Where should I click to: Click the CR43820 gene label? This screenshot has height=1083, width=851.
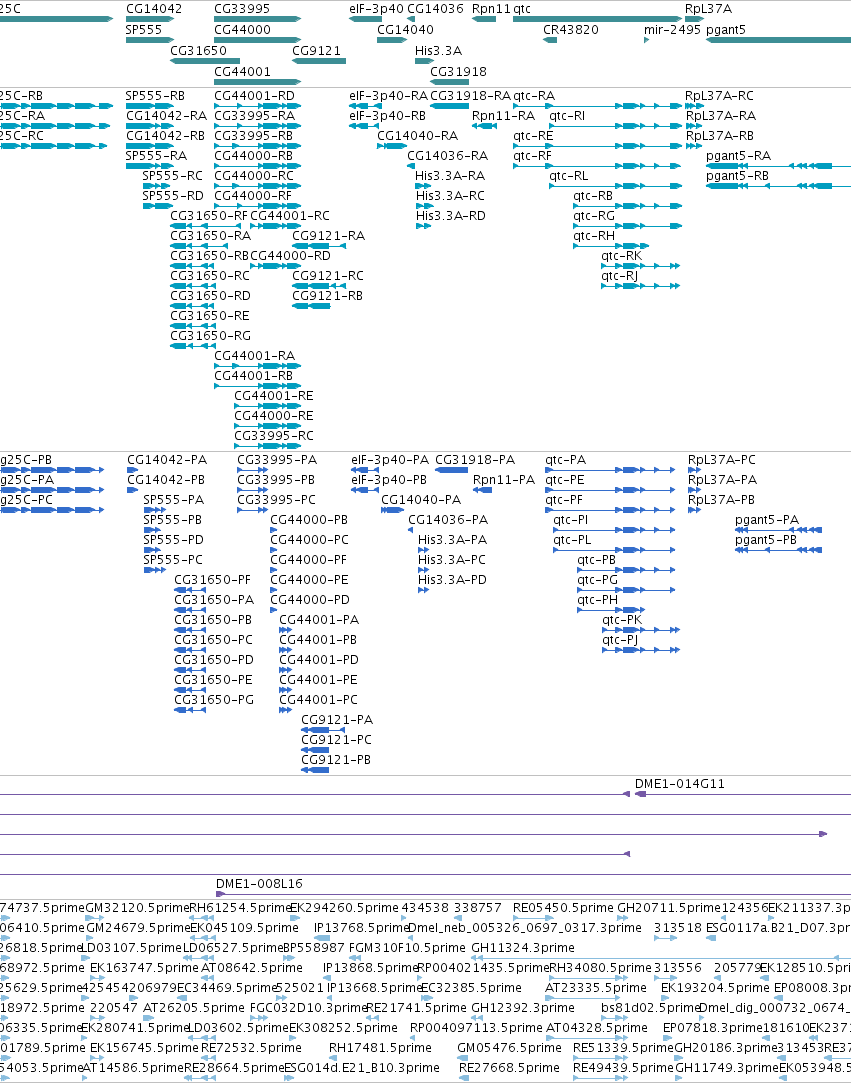(x=571, y=30)
